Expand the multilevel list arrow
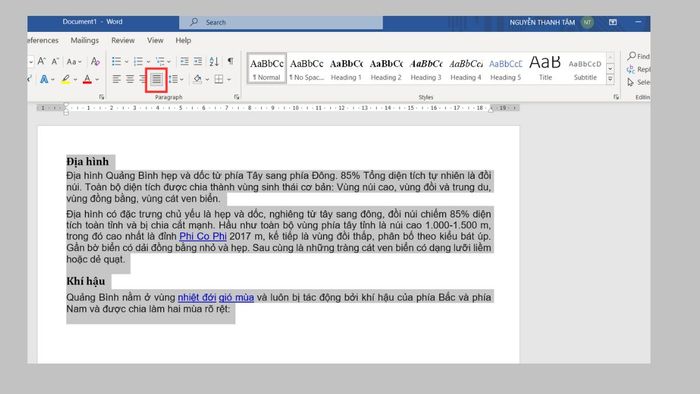 [x=169, y=62]
